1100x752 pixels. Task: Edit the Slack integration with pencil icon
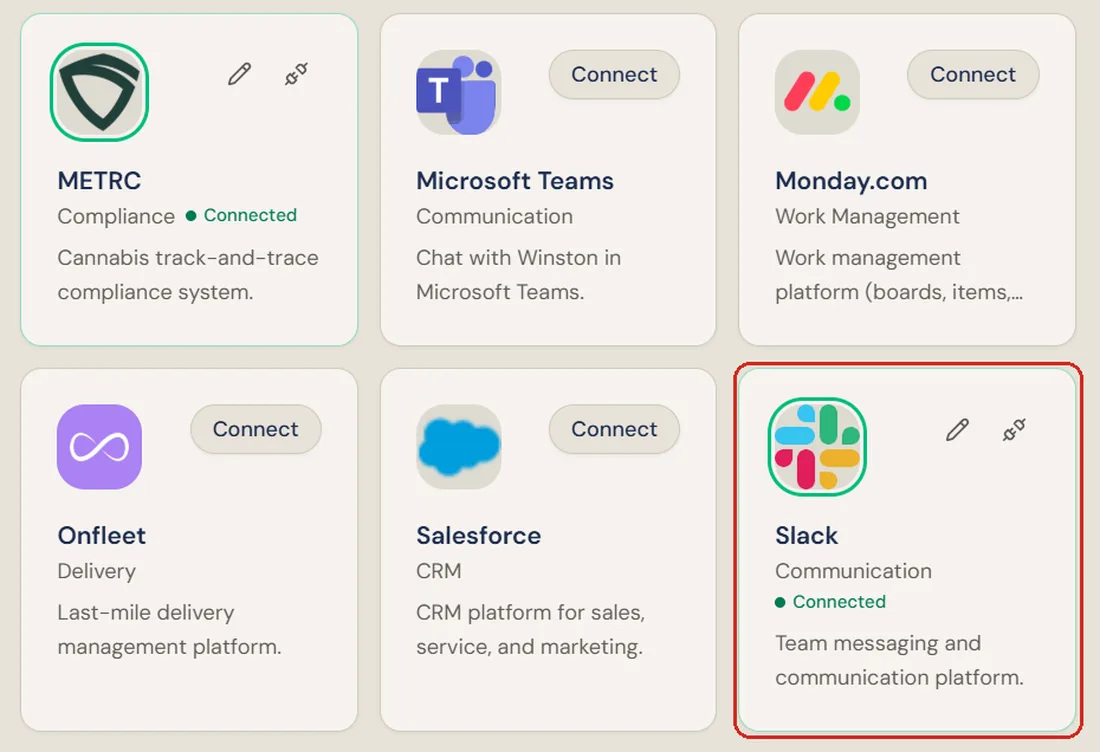957,429
